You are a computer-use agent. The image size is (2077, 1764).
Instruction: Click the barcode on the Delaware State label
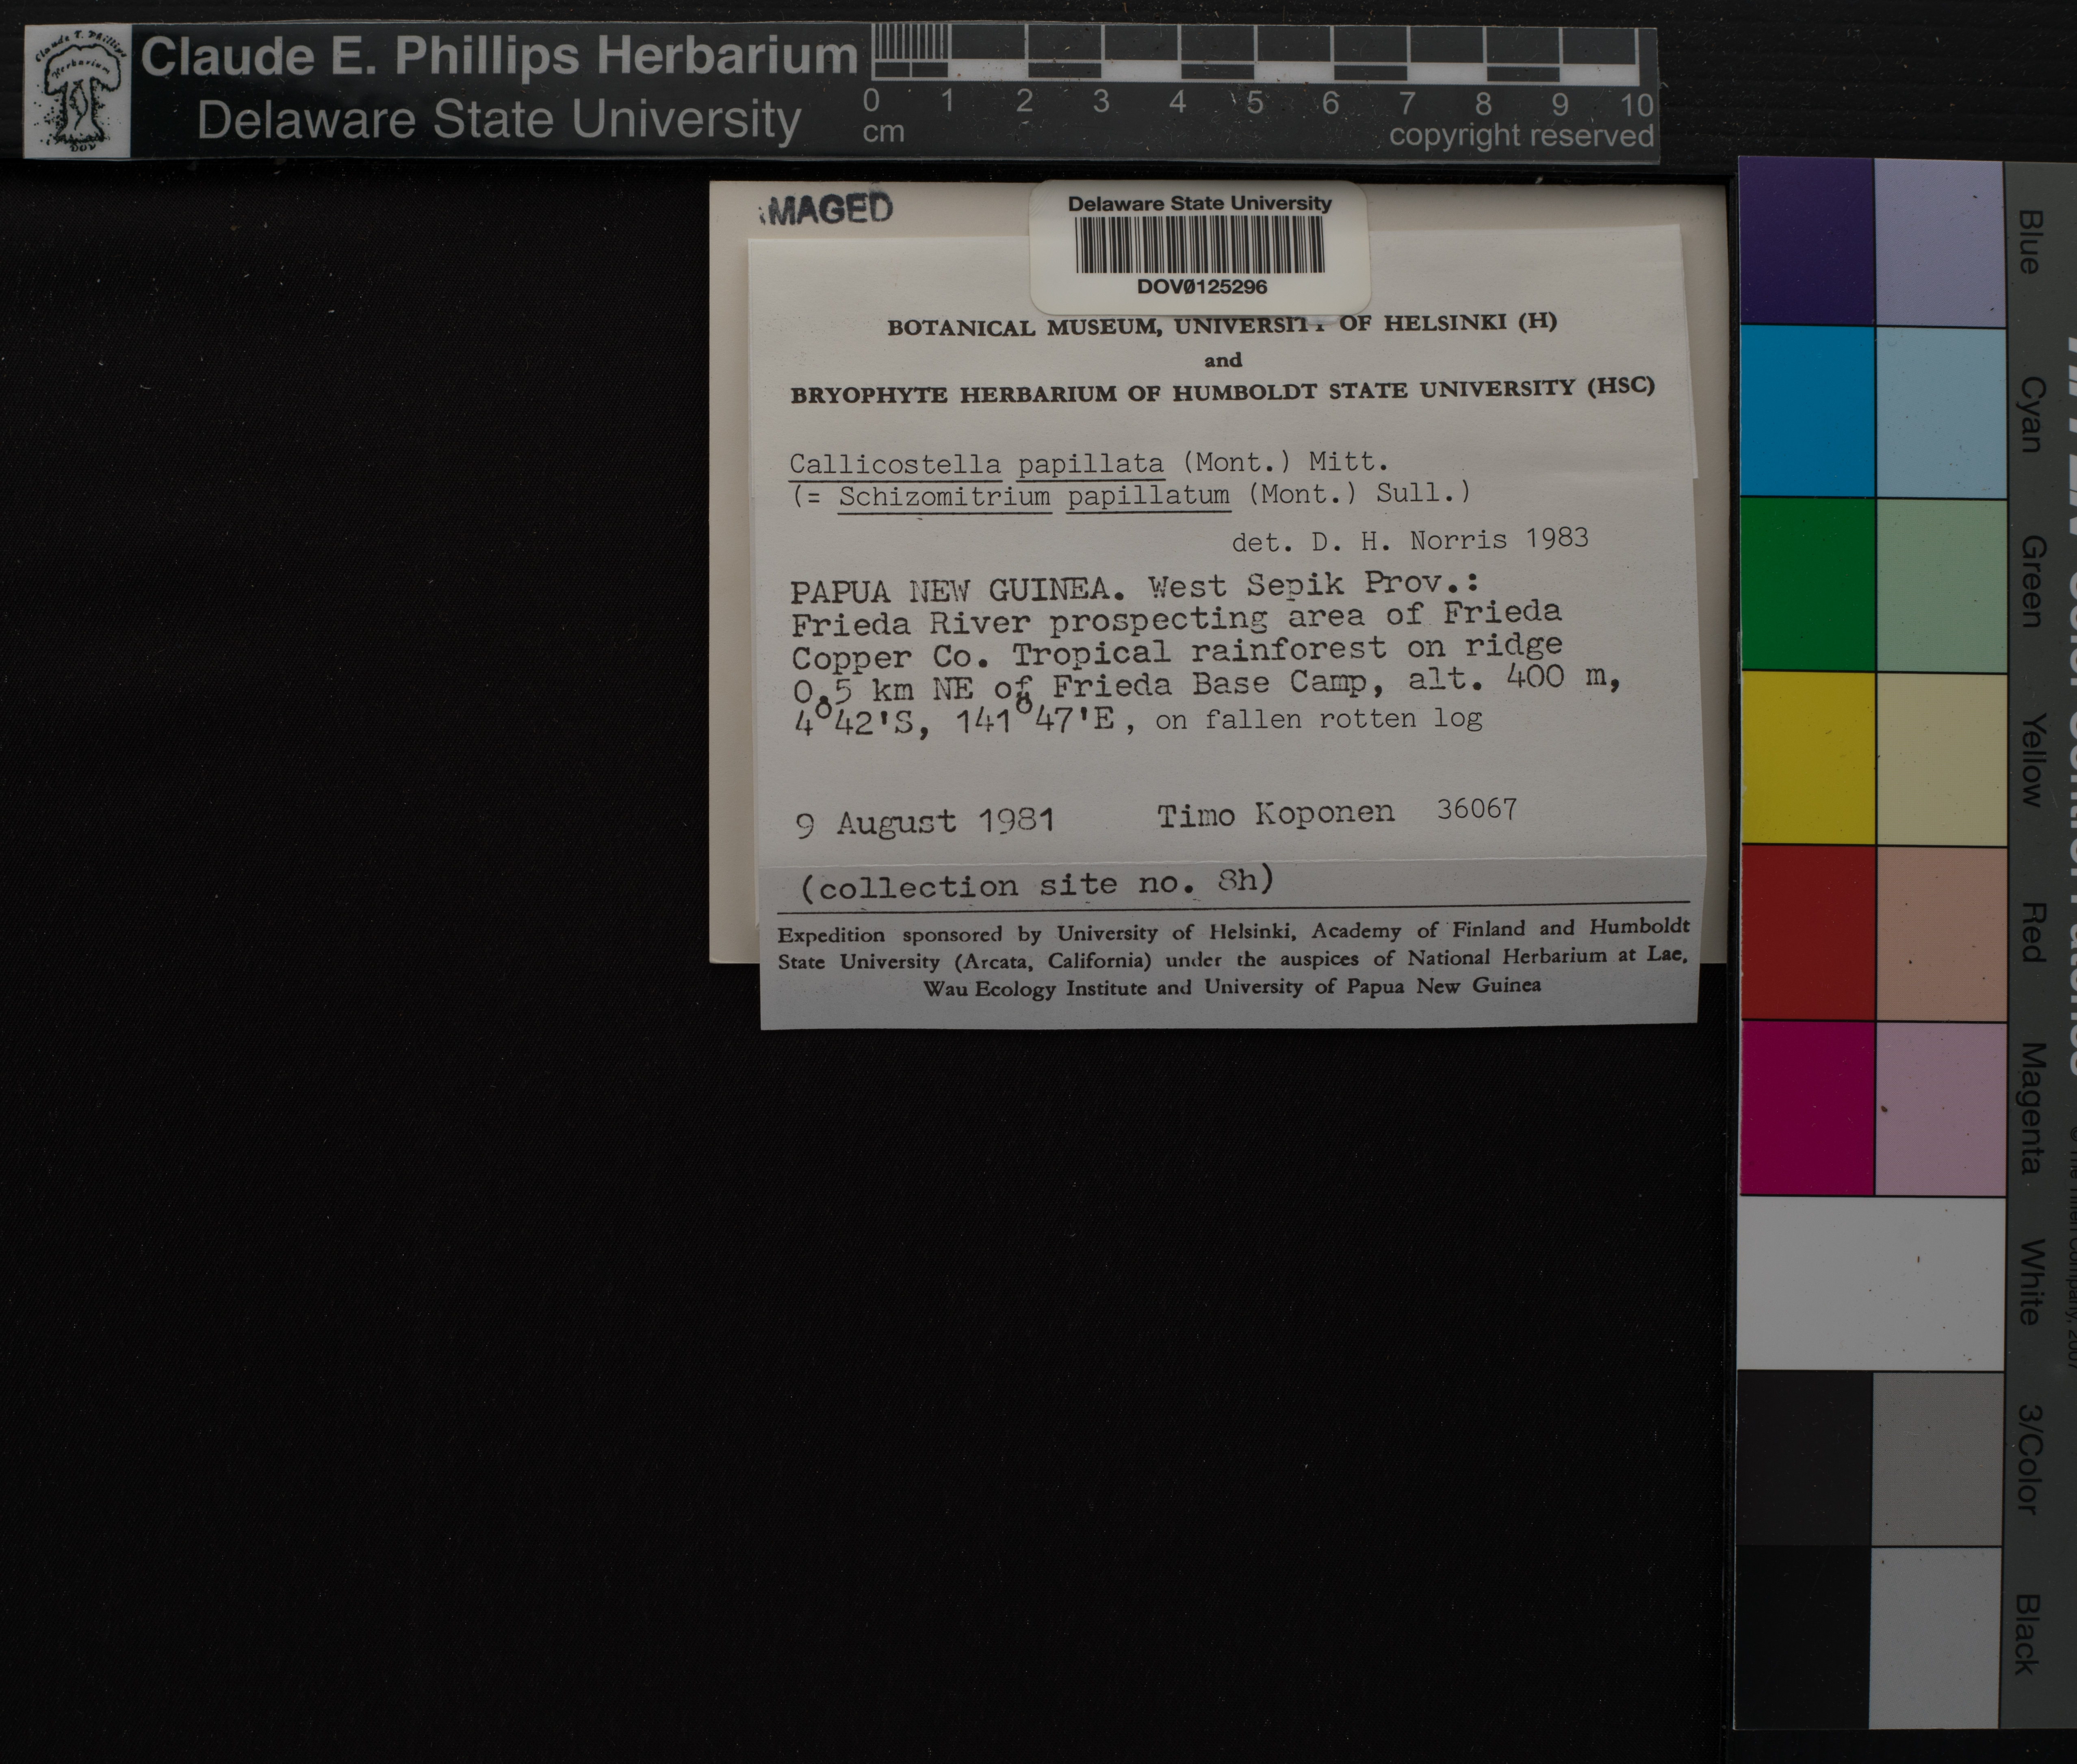(1199, 245)
